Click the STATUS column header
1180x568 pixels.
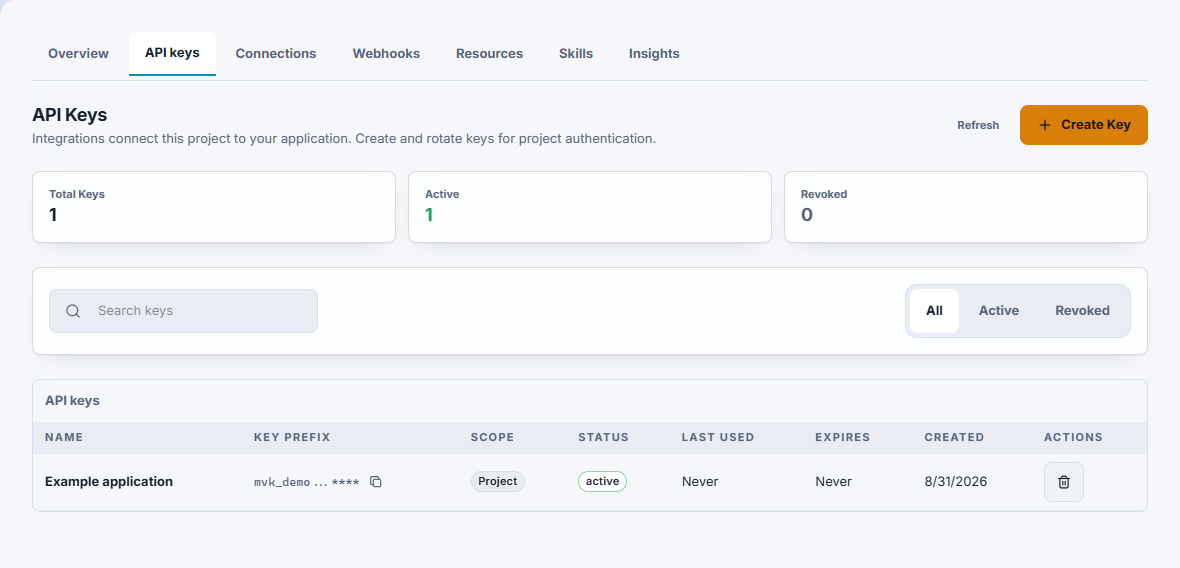(604, 437)
